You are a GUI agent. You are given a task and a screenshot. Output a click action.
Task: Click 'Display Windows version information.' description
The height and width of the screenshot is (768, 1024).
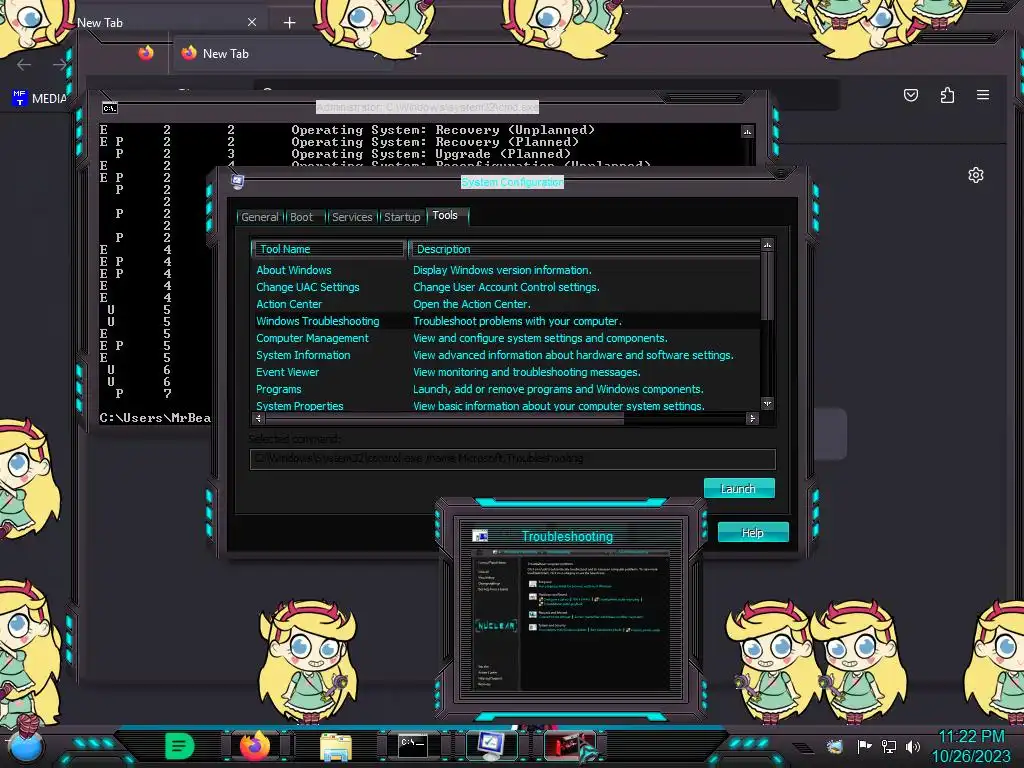(x=502, y=270)
